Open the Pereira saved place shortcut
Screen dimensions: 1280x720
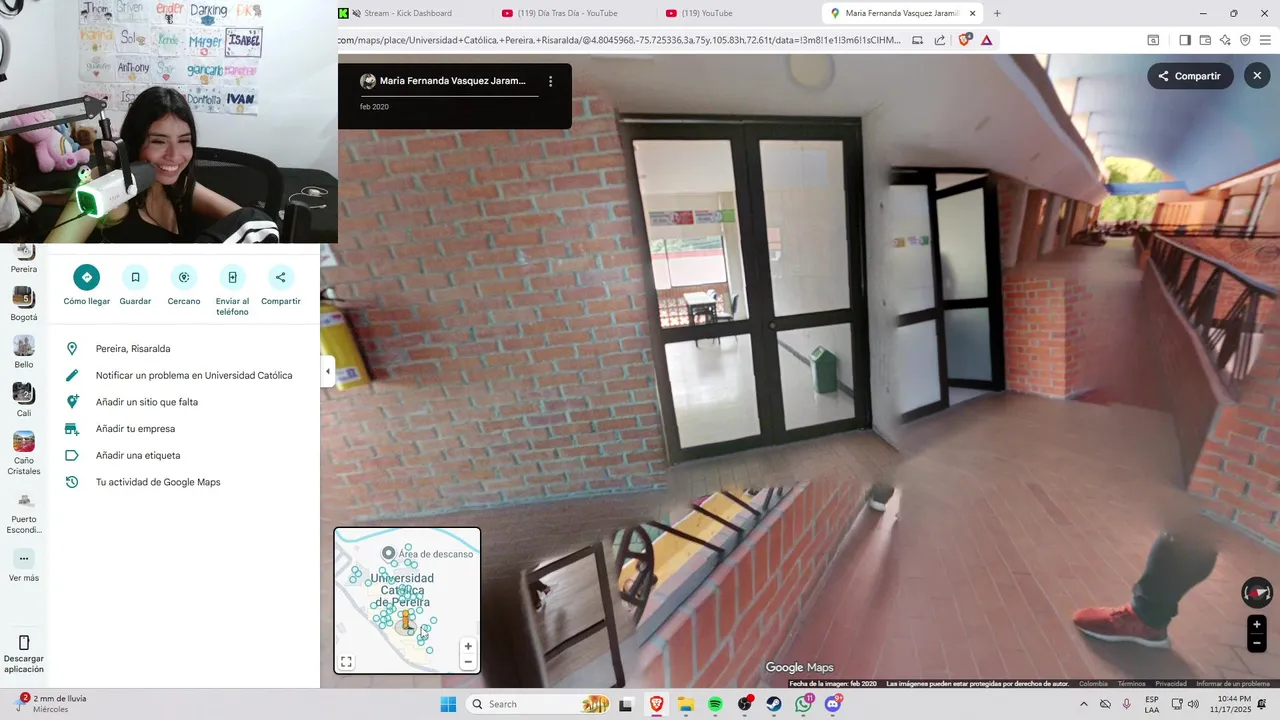point(24,258)
